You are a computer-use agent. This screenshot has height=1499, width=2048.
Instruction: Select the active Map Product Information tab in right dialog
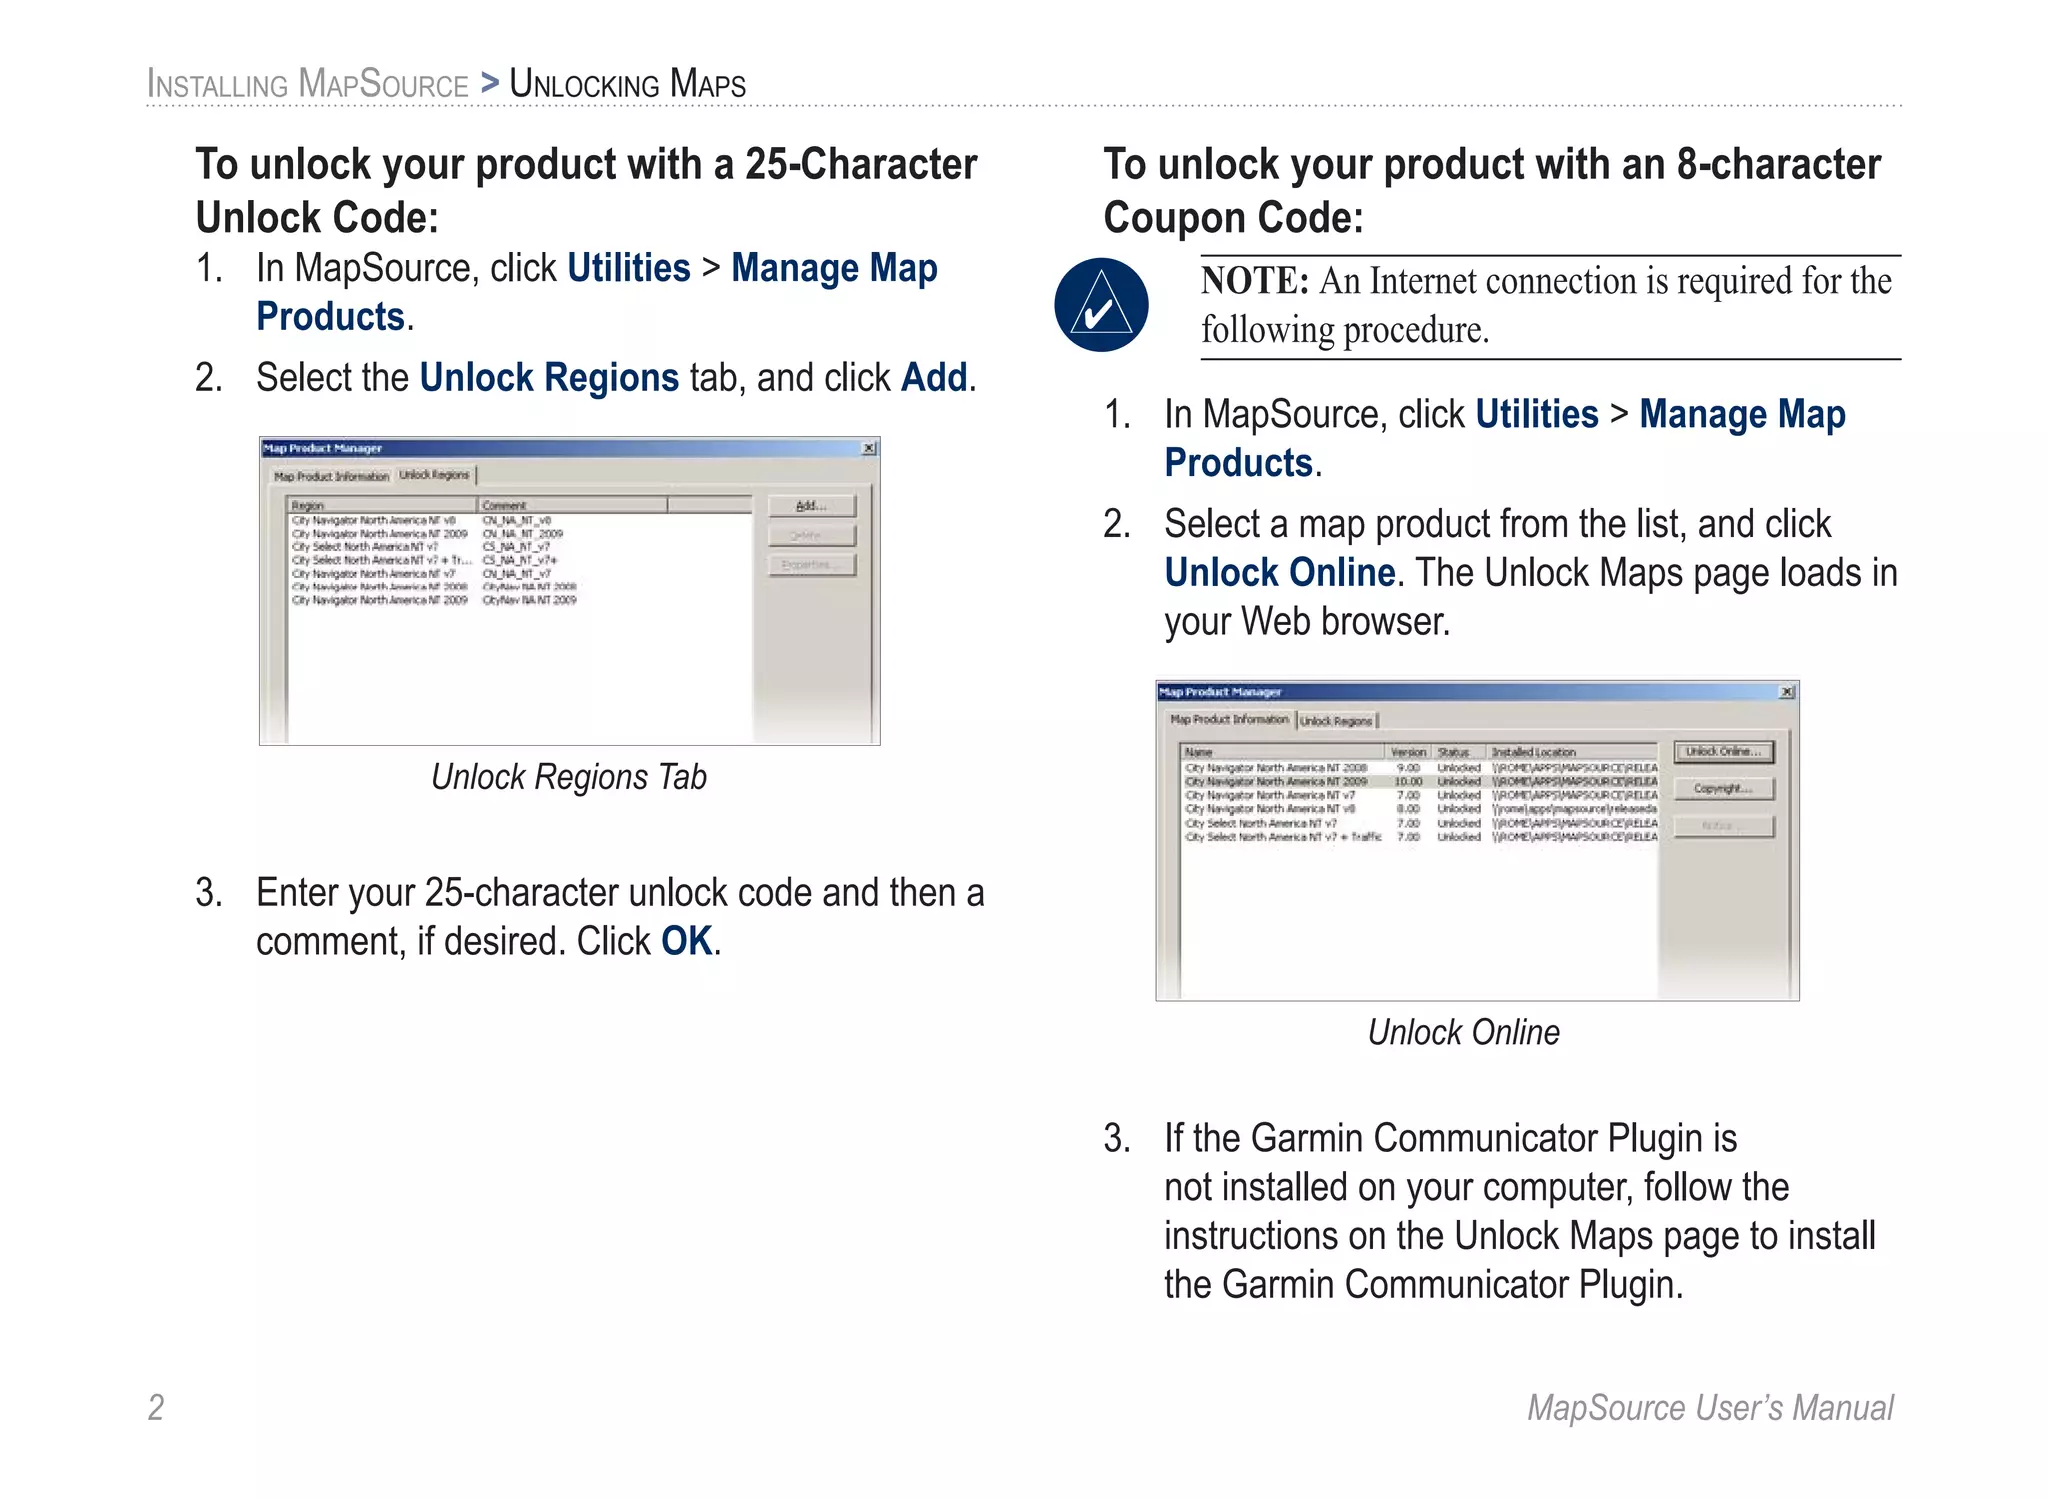(x=1229, y=719)
